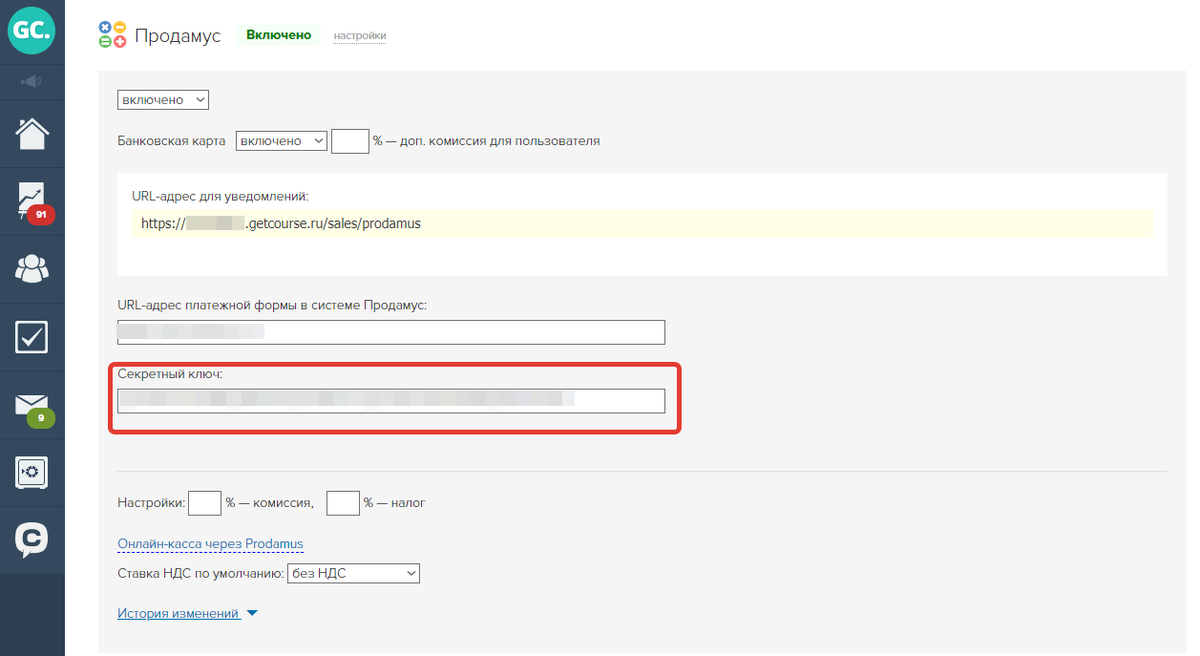Click the Секретный ключ input field

391,401
